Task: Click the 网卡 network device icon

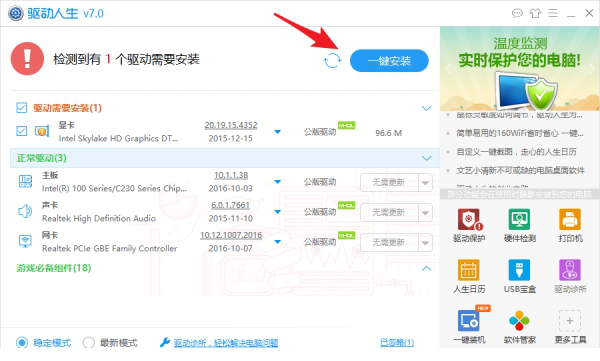Action: pos(25,241)
